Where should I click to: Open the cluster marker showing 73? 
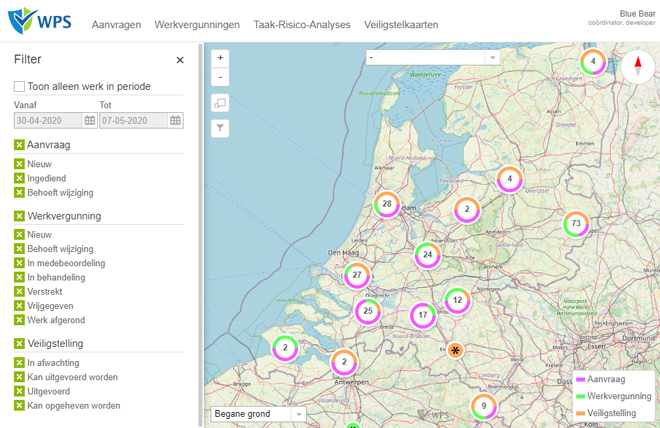pyautogui.click(x=576, y=223)
